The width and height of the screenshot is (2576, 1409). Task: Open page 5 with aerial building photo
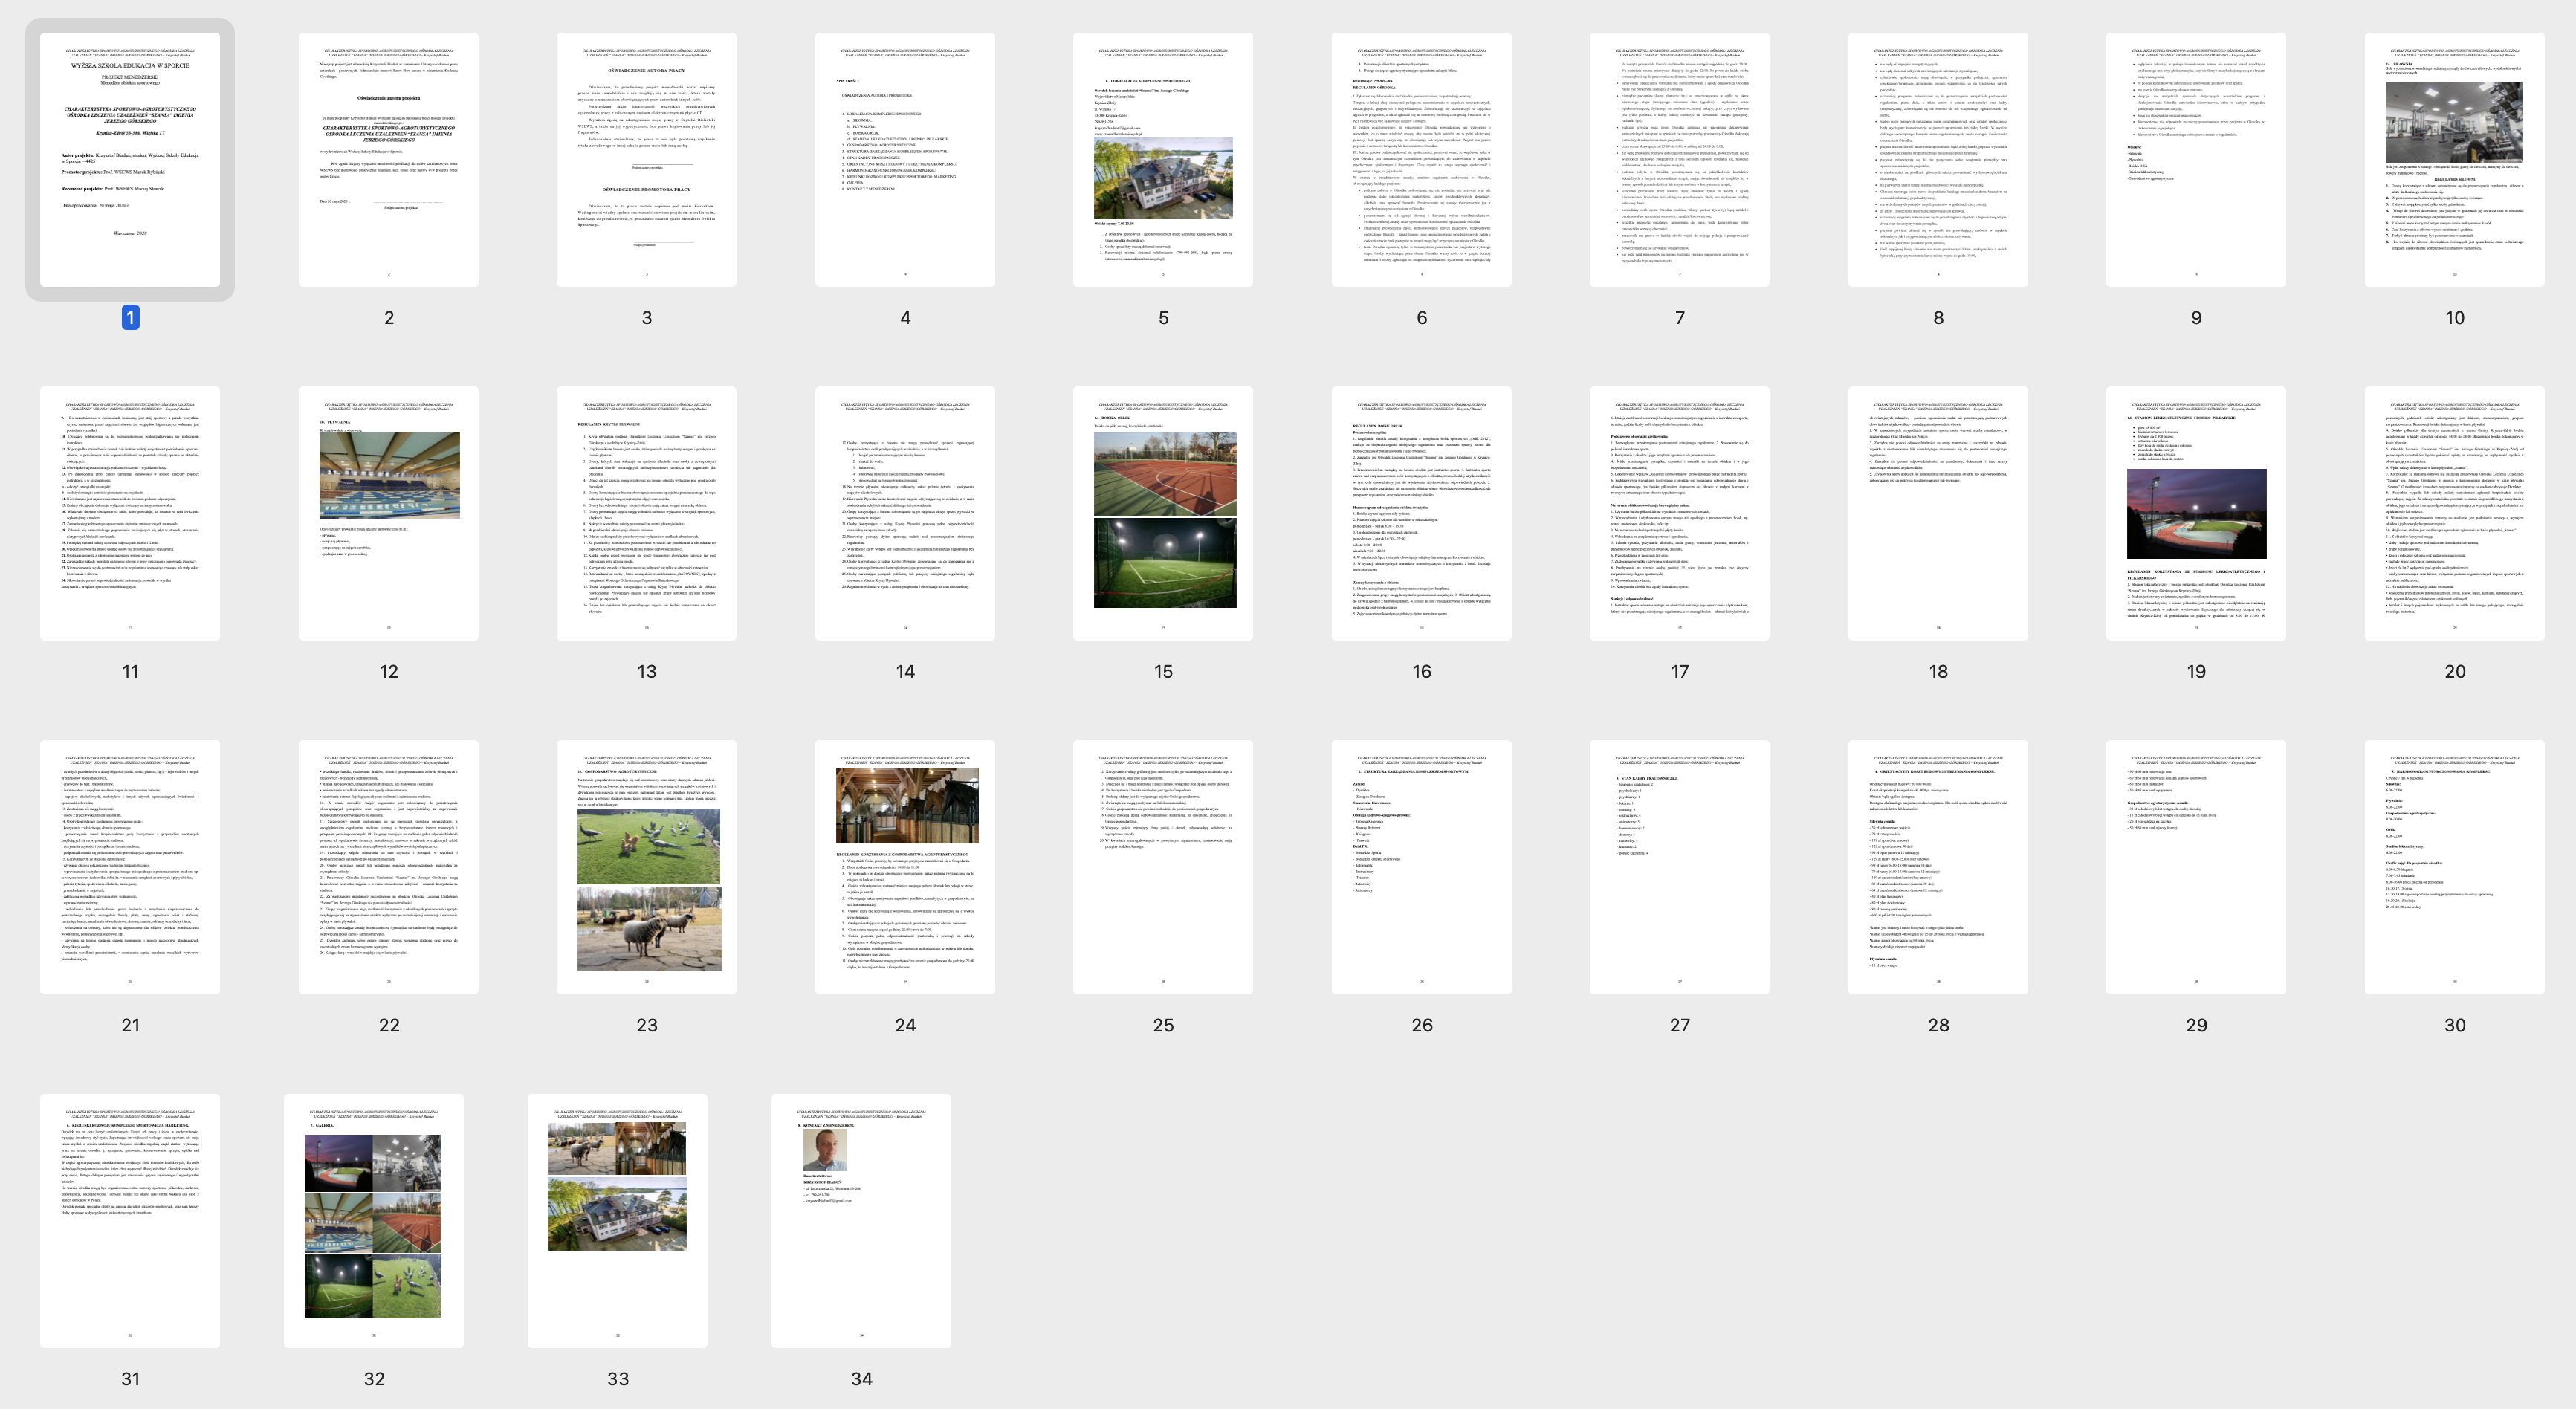click(x=1162, y=160)
